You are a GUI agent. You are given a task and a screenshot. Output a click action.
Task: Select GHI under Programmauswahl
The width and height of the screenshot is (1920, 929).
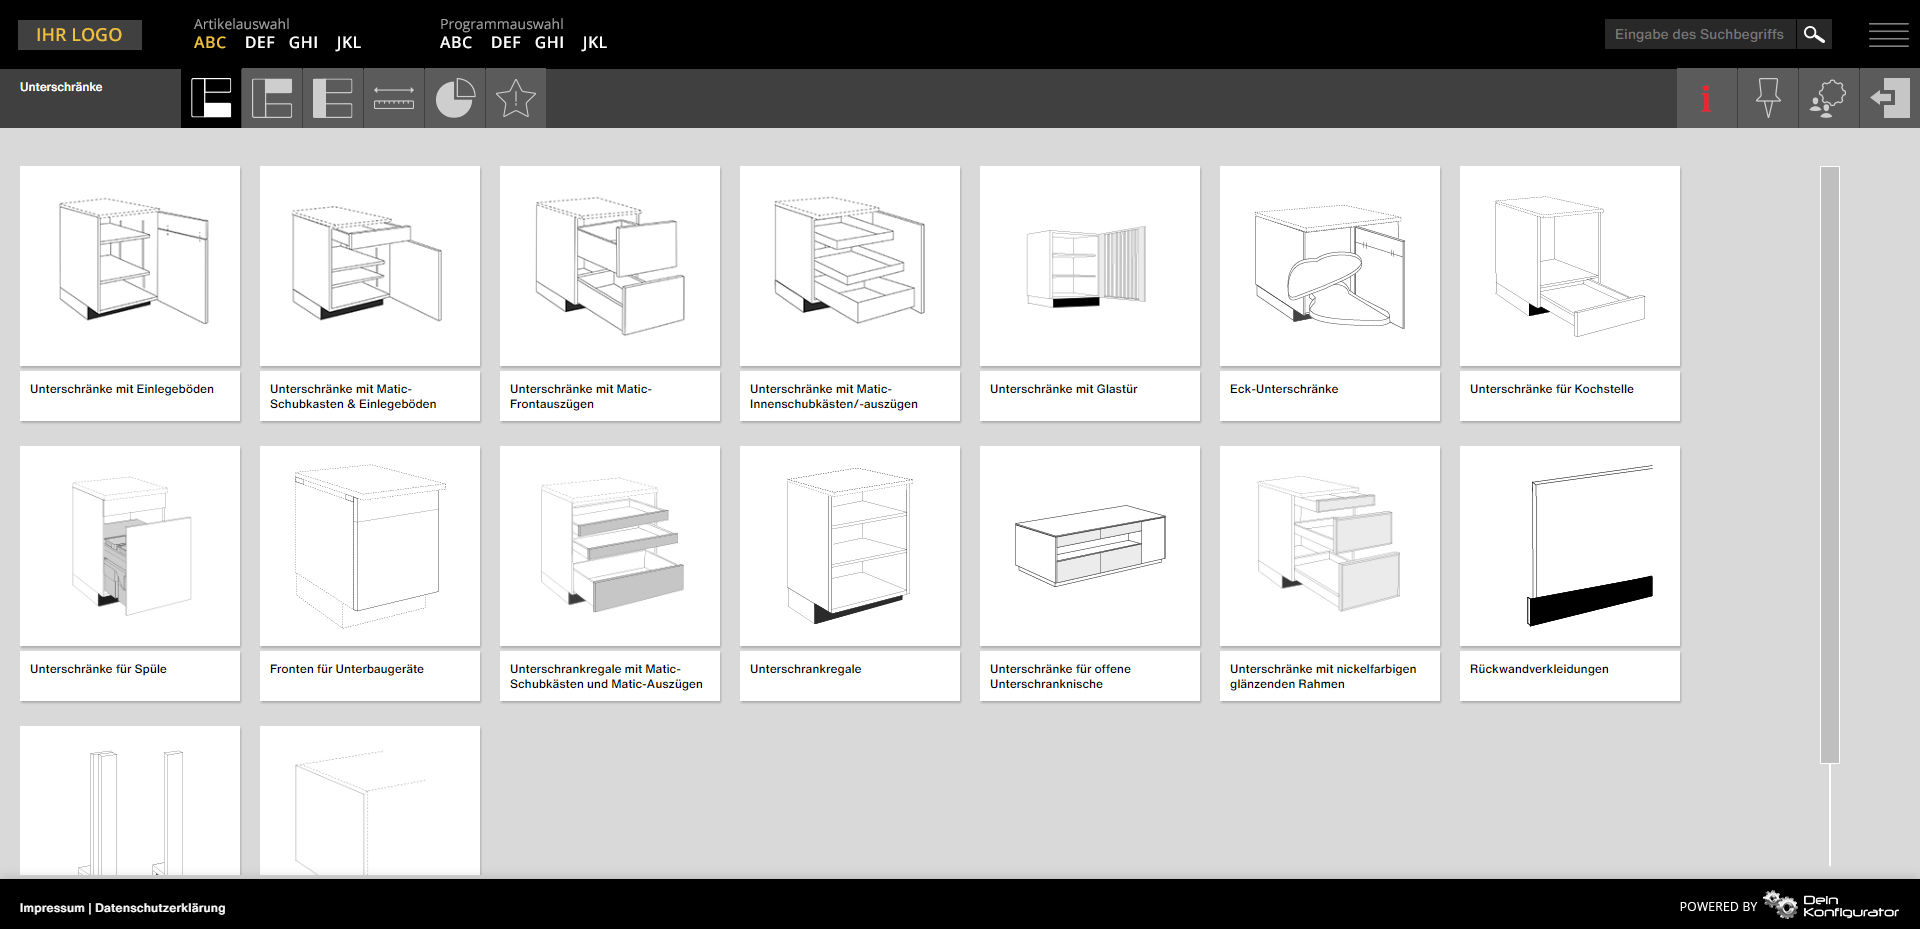(x=549, y=43)
